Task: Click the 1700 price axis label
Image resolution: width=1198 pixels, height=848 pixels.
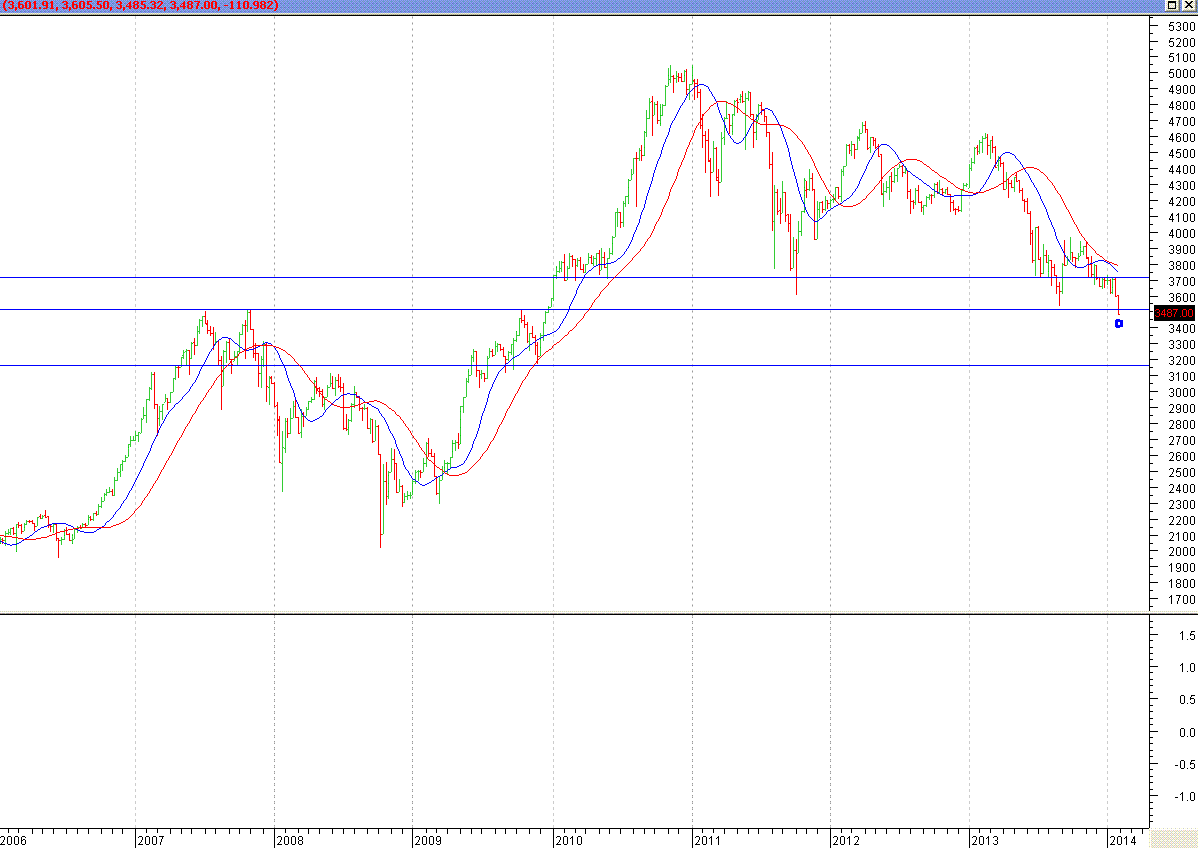Action: 1181,600
